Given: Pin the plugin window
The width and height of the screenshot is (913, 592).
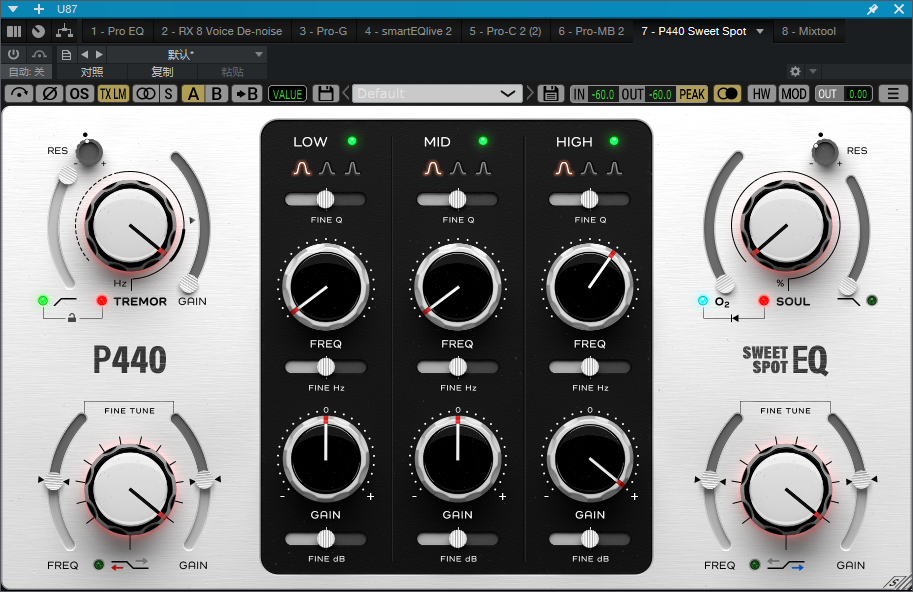Looking at the screenshot, I should tap(872, 9).
